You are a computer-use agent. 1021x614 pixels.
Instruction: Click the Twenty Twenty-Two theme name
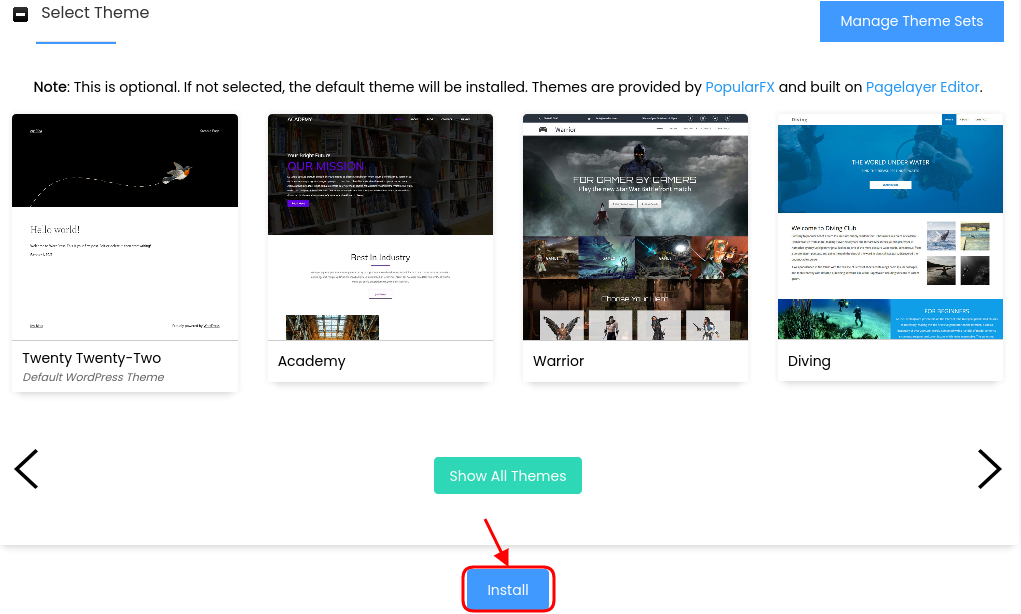[92, 358]
